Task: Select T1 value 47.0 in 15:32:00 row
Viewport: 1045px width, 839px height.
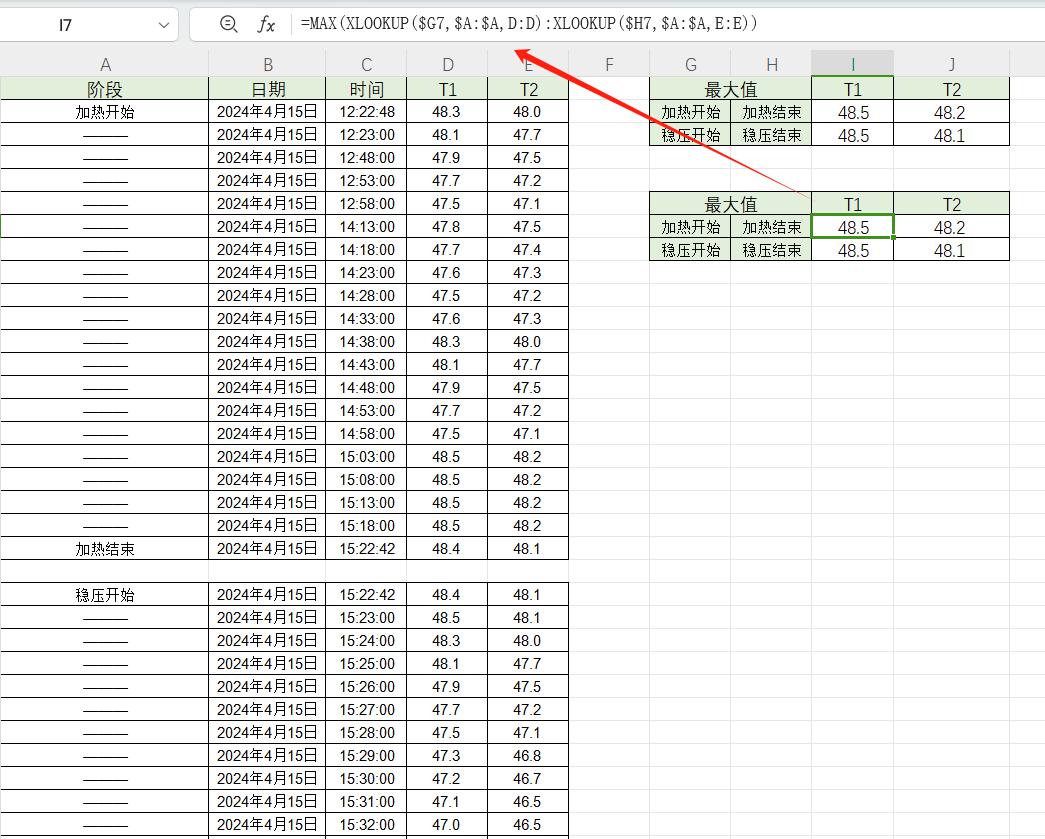Action: (x=447, y=824)
